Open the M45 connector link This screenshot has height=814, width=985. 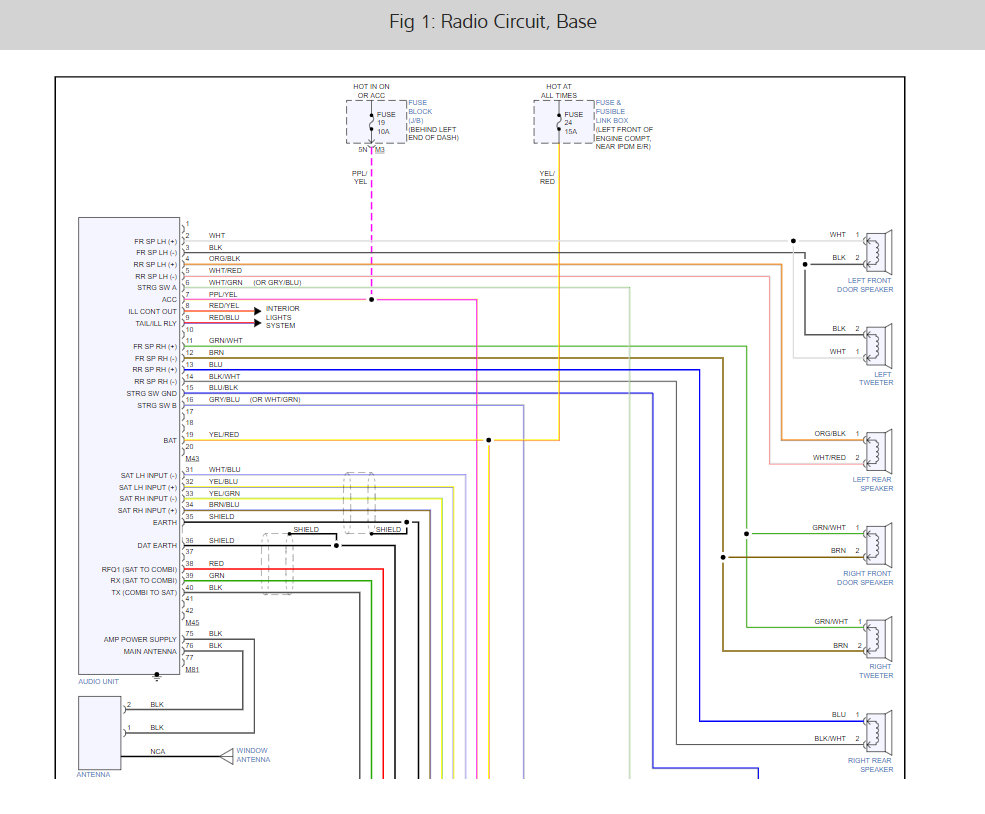coord(192,621)
